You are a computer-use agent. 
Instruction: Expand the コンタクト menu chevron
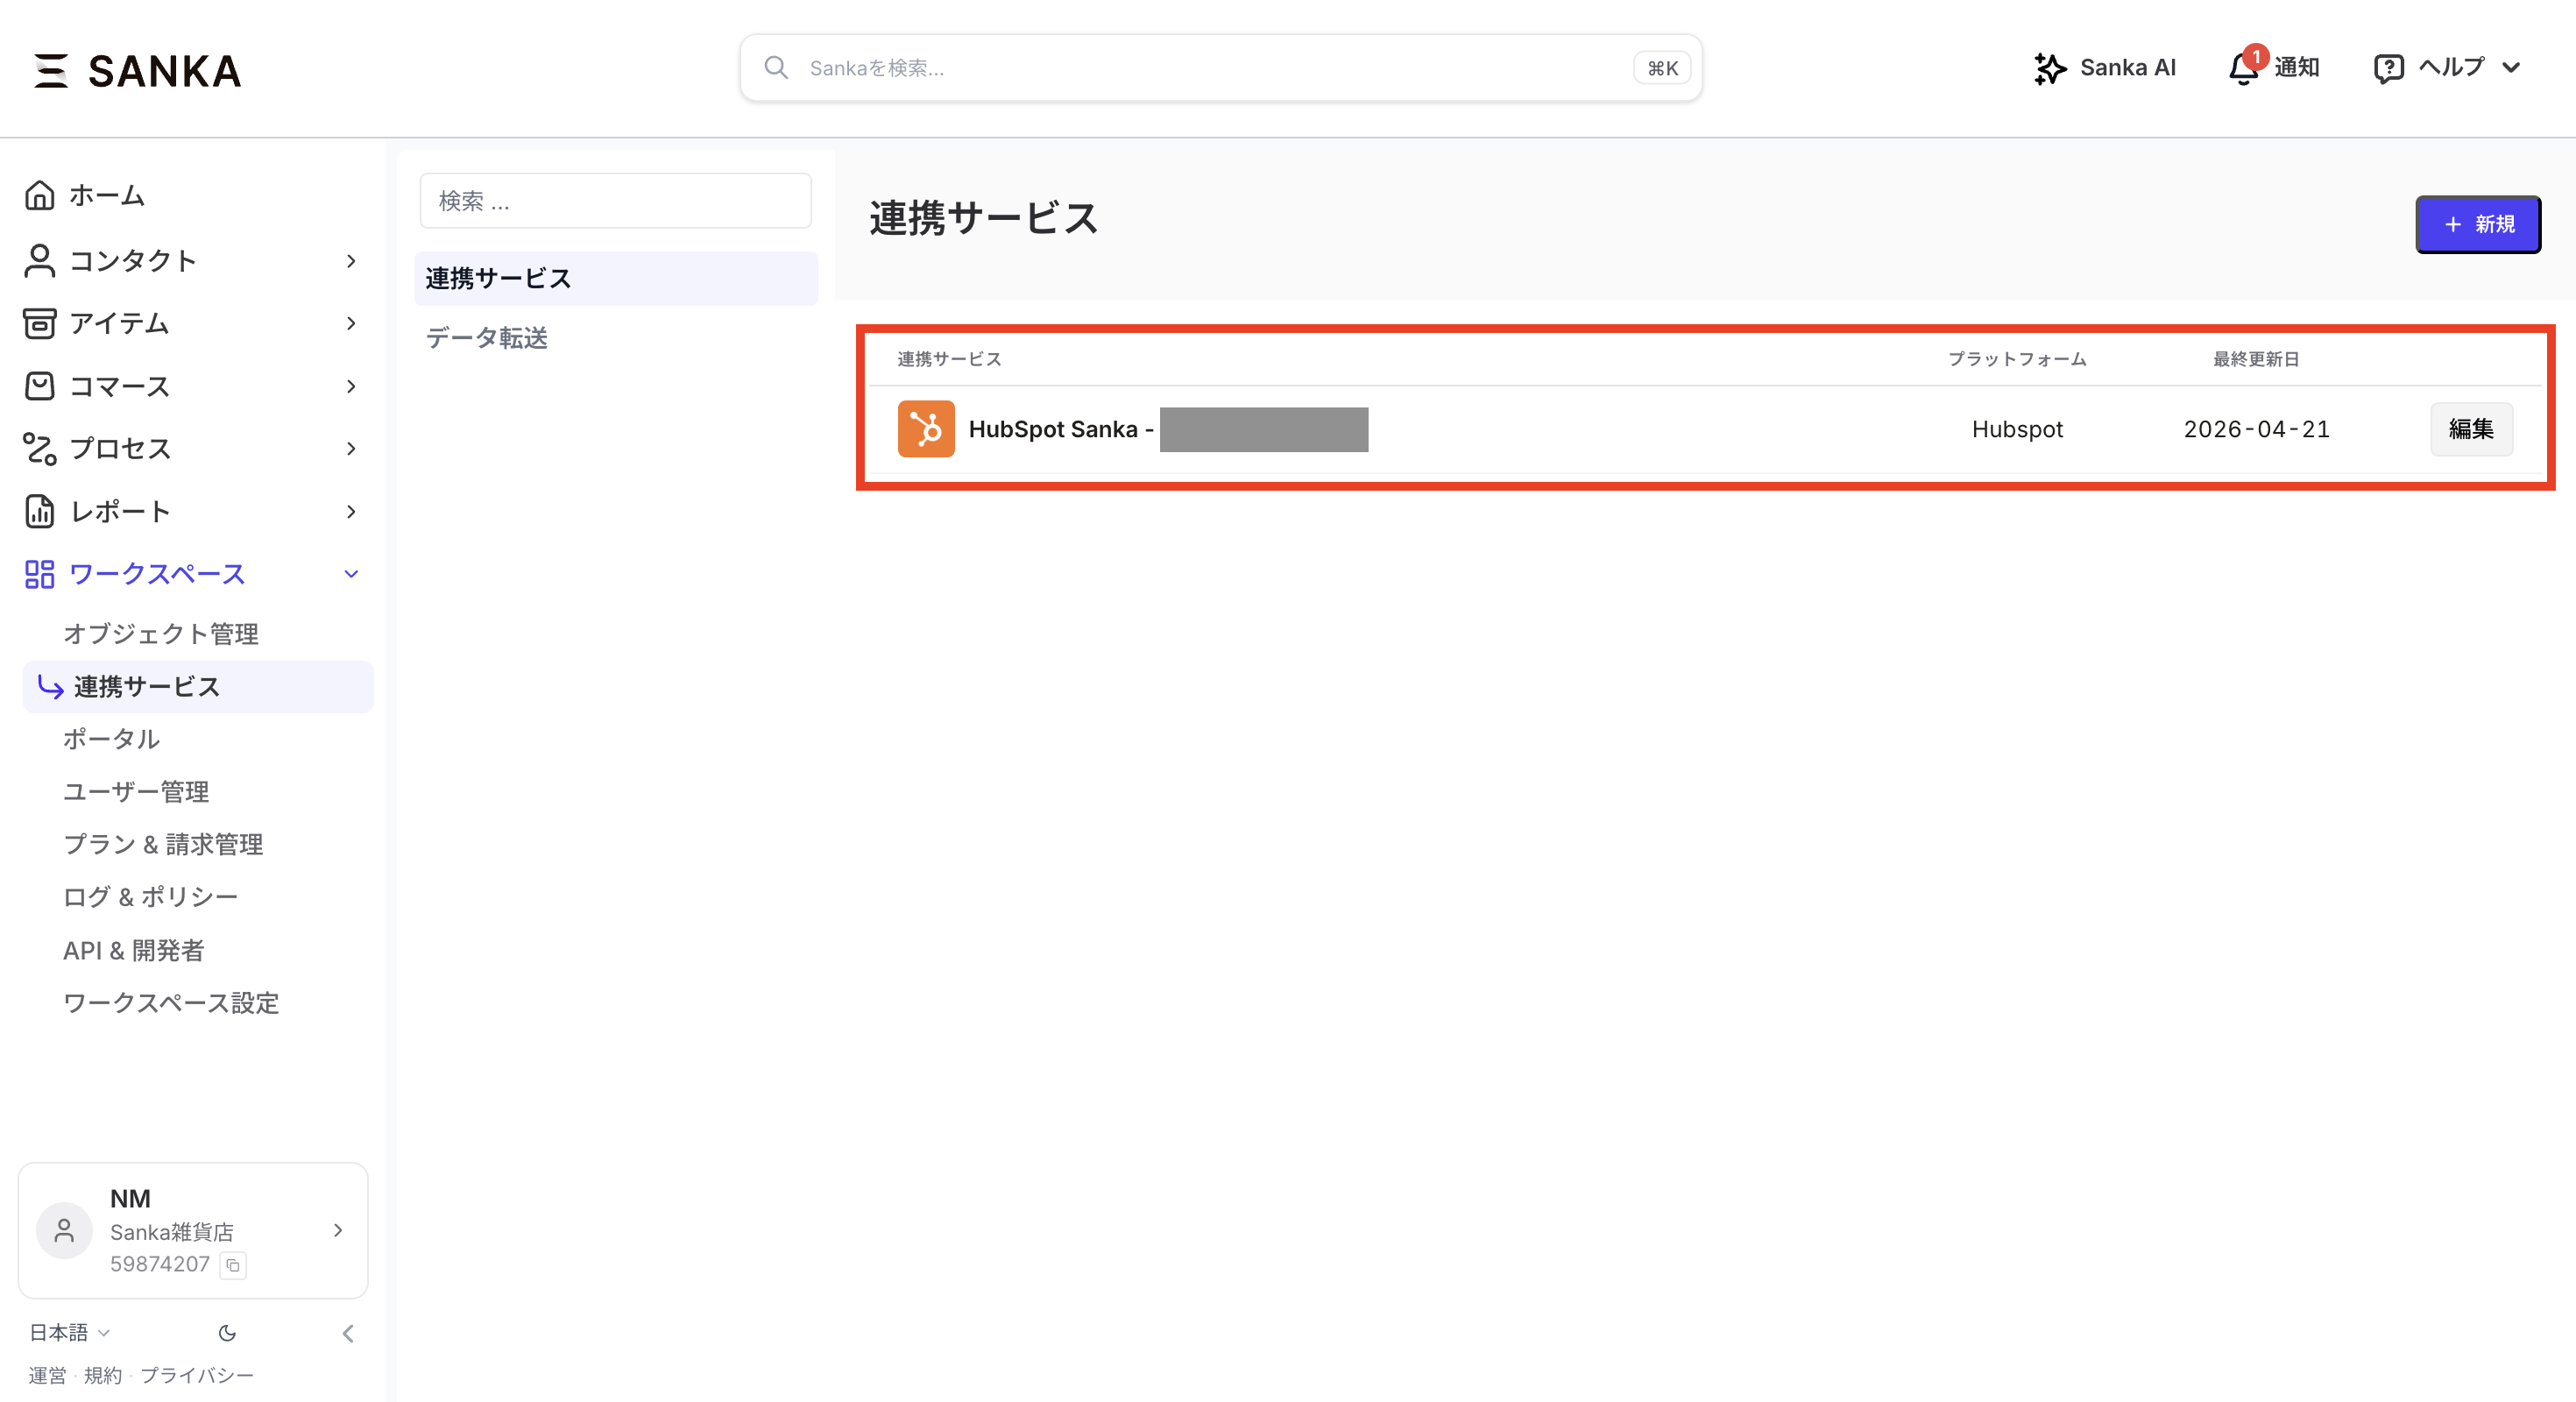point(351,261)
